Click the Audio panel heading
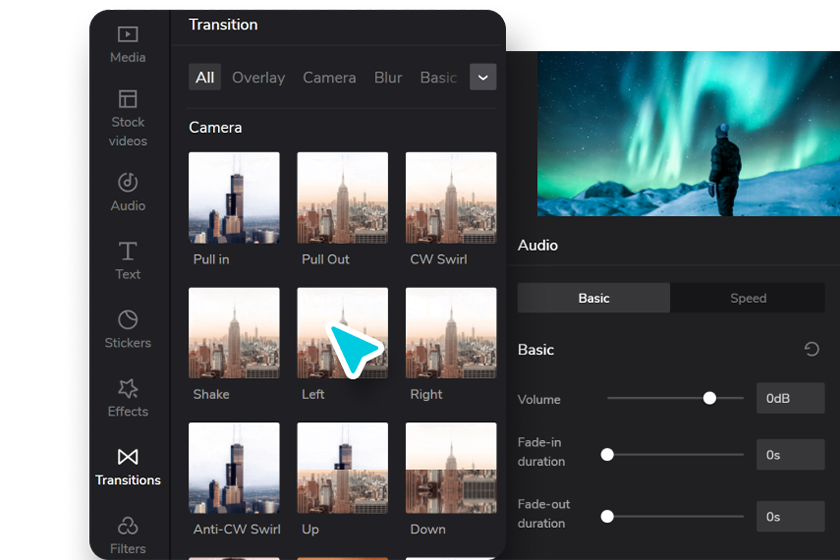Image resolution: width=840 pixels, height=560 pixels. coord(537,245)
